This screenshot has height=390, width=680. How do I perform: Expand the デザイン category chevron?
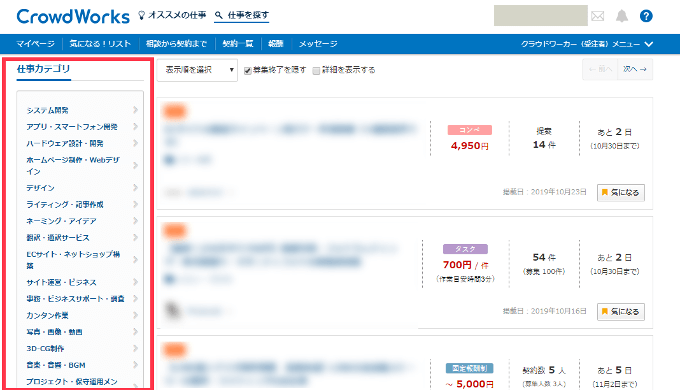pyautogui.click(x=135, y=187)
